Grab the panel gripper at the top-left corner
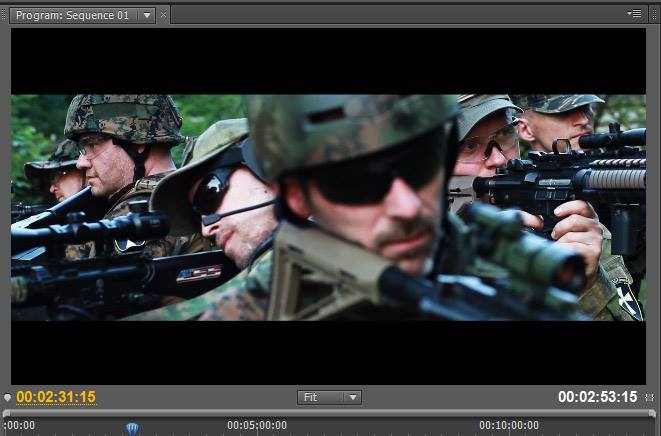 coord(4,16)
